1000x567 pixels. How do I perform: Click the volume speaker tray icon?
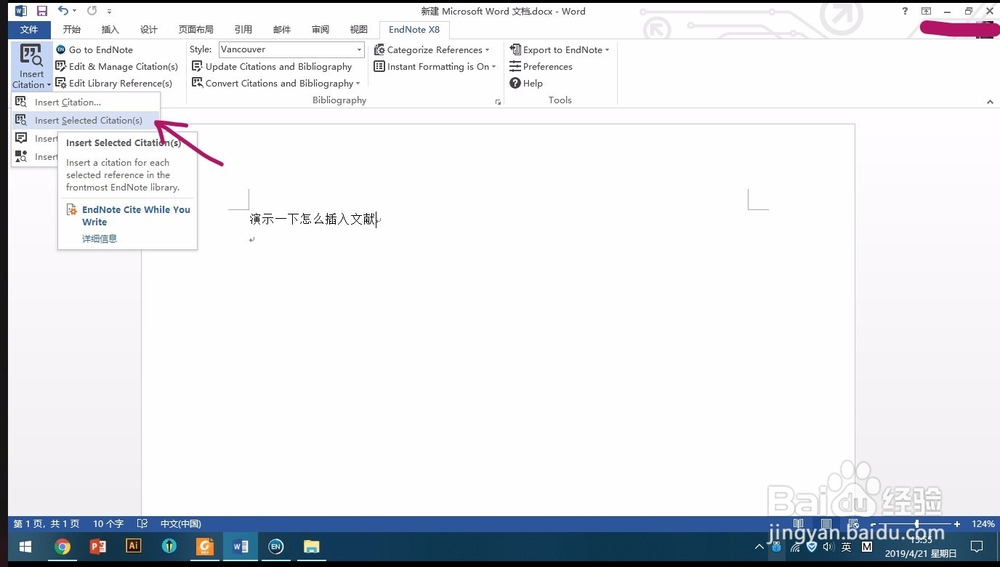point(828,547)
